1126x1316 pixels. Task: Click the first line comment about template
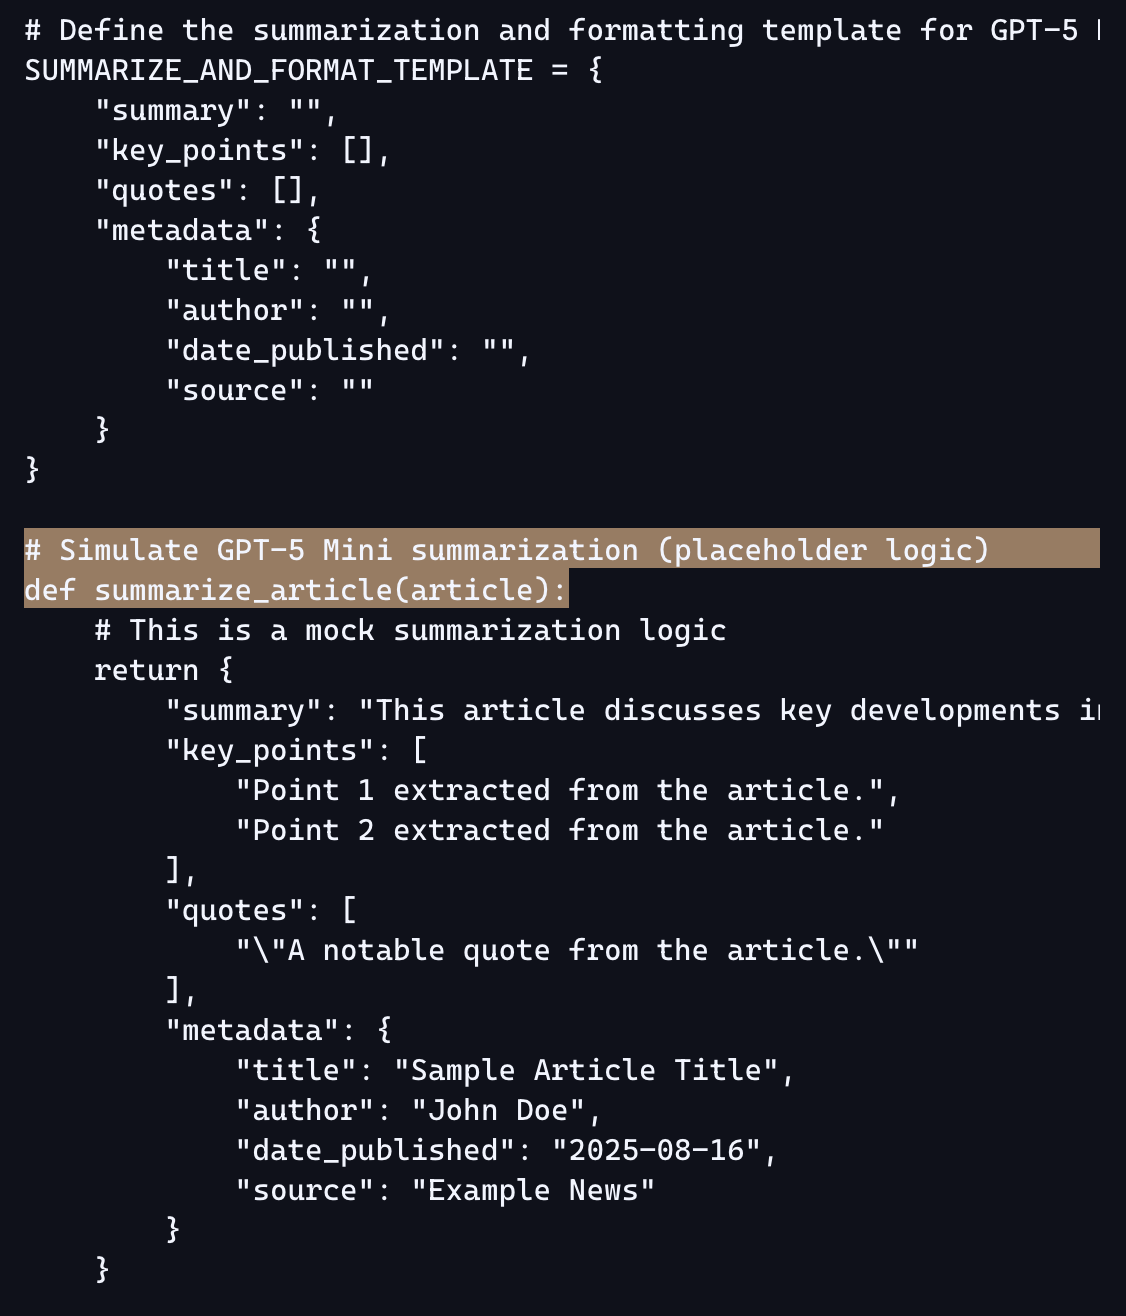point(562,31)
